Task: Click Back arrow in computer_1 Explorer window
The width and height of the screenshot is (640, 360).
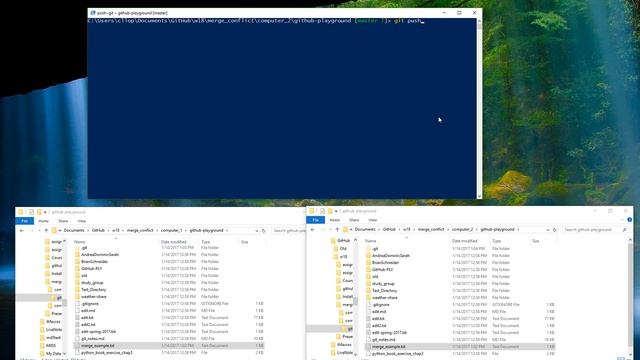Action: (22, 231)
